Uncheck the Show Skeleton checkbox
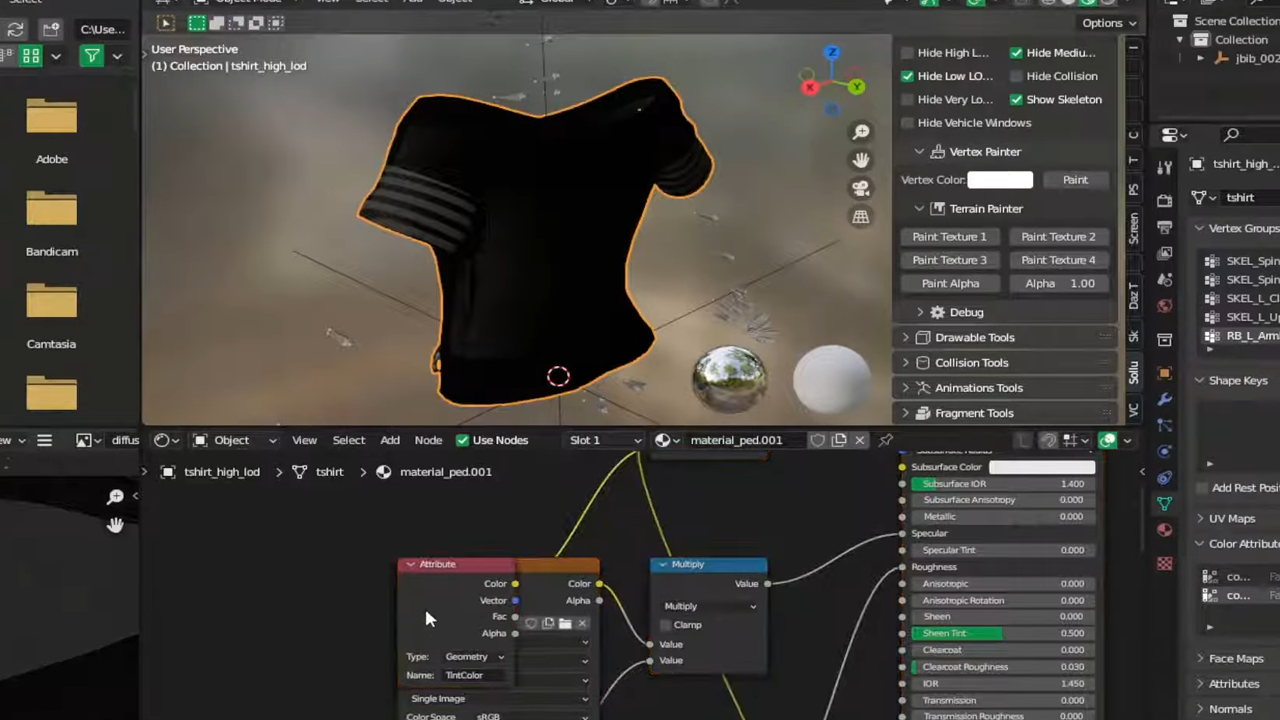Viewport: 1280px width, 720px height. coord(1016,100)
